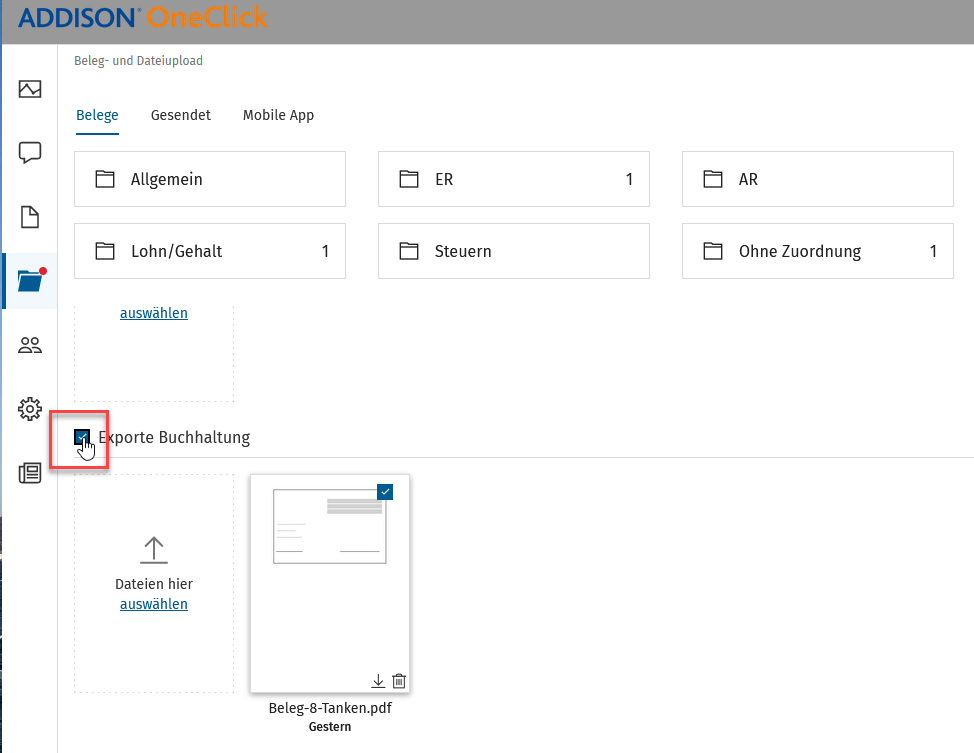Click the auswählen link below Dateien hier

[x=154, y=604]
